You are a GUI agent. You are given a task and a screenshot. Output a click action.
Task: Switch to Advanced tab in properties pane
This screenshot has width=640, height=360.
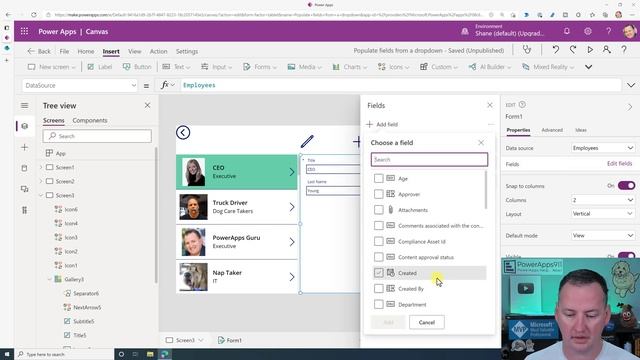552,130
